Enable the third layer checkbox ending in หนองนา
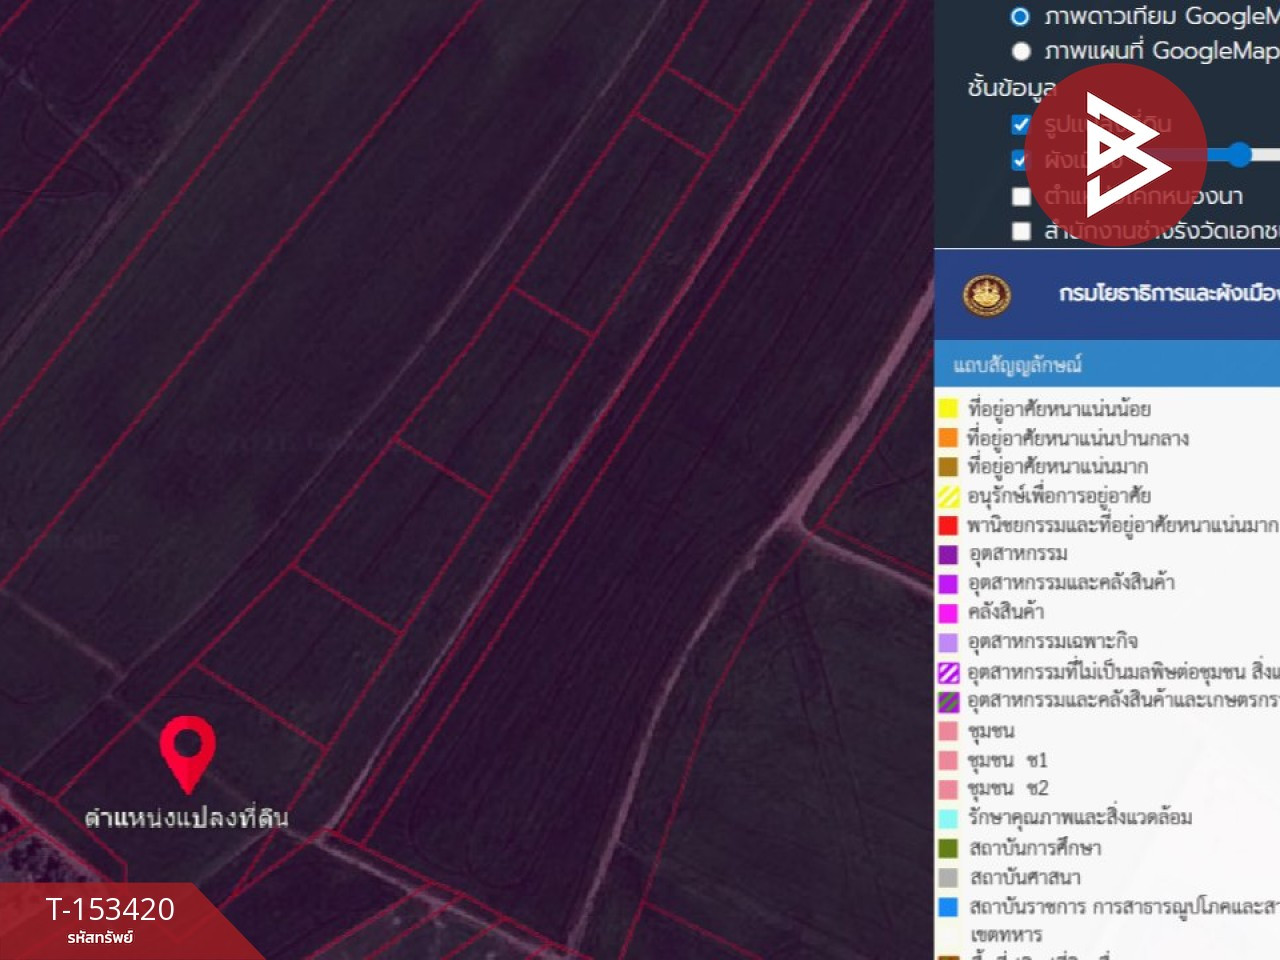The height and width of the screenshot is (960, 1280). point(1020,196)
